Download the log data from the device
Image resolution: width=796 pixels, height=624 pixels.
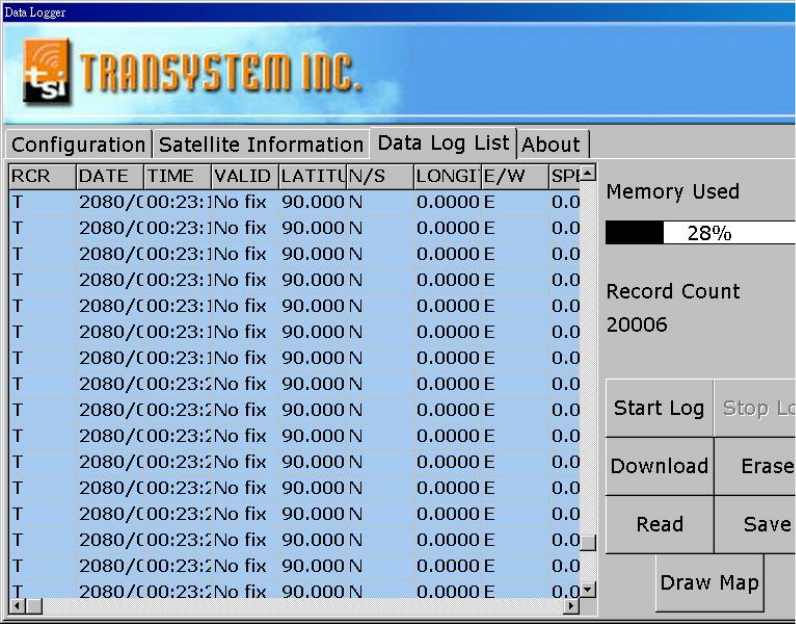[659, 466]
